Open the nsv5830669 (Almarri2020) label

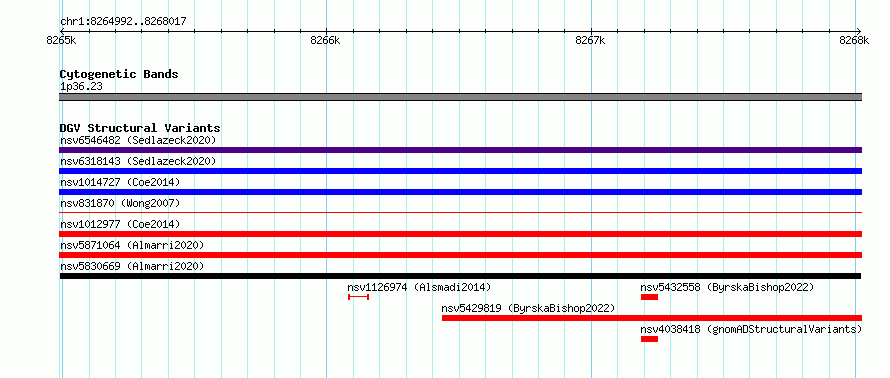click(x=132, y=266)
